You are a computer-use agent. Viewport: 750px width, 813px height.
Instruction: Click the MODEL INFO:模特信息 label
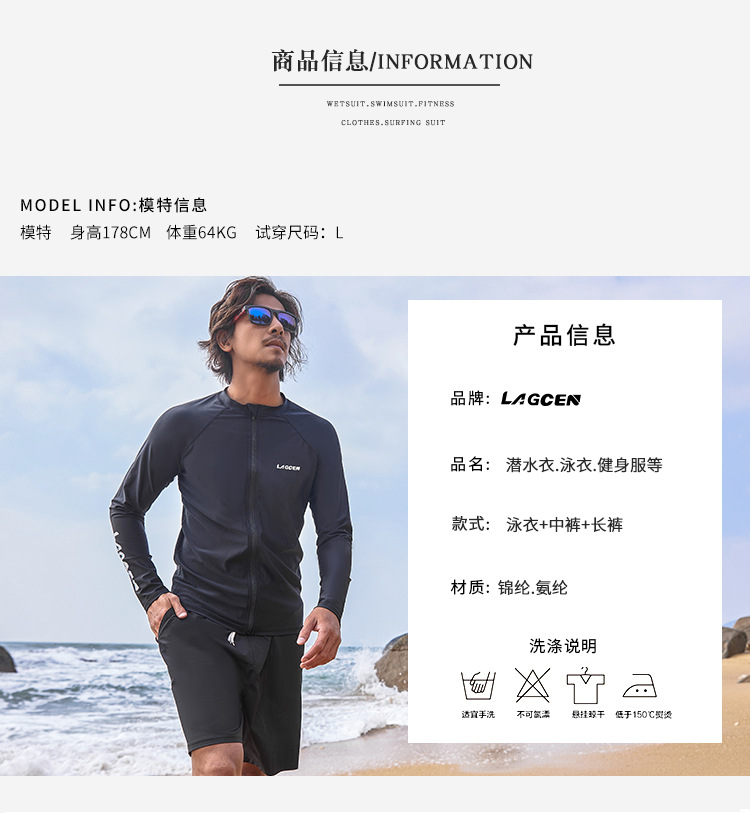point(114,205)
